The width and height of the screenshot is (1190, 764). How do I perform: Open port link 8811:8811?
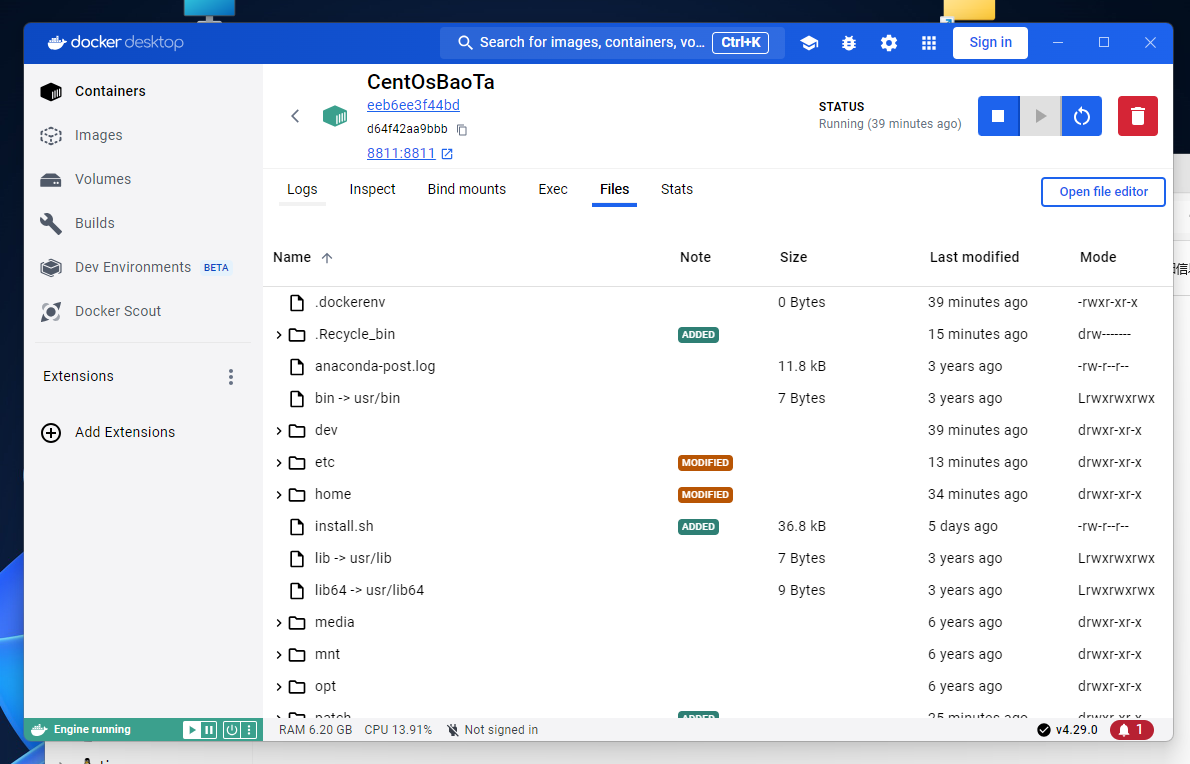(x=401, y=154)
